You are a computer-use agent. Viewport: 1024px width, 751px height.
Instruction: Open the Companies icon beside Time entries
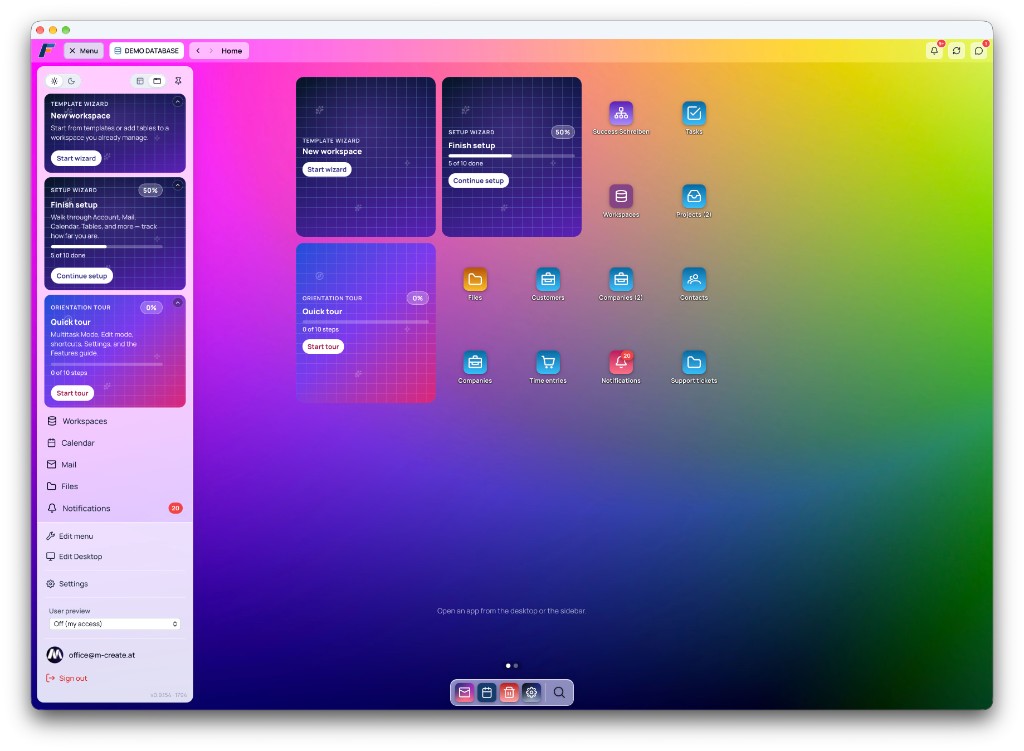(x=475, y=362)
